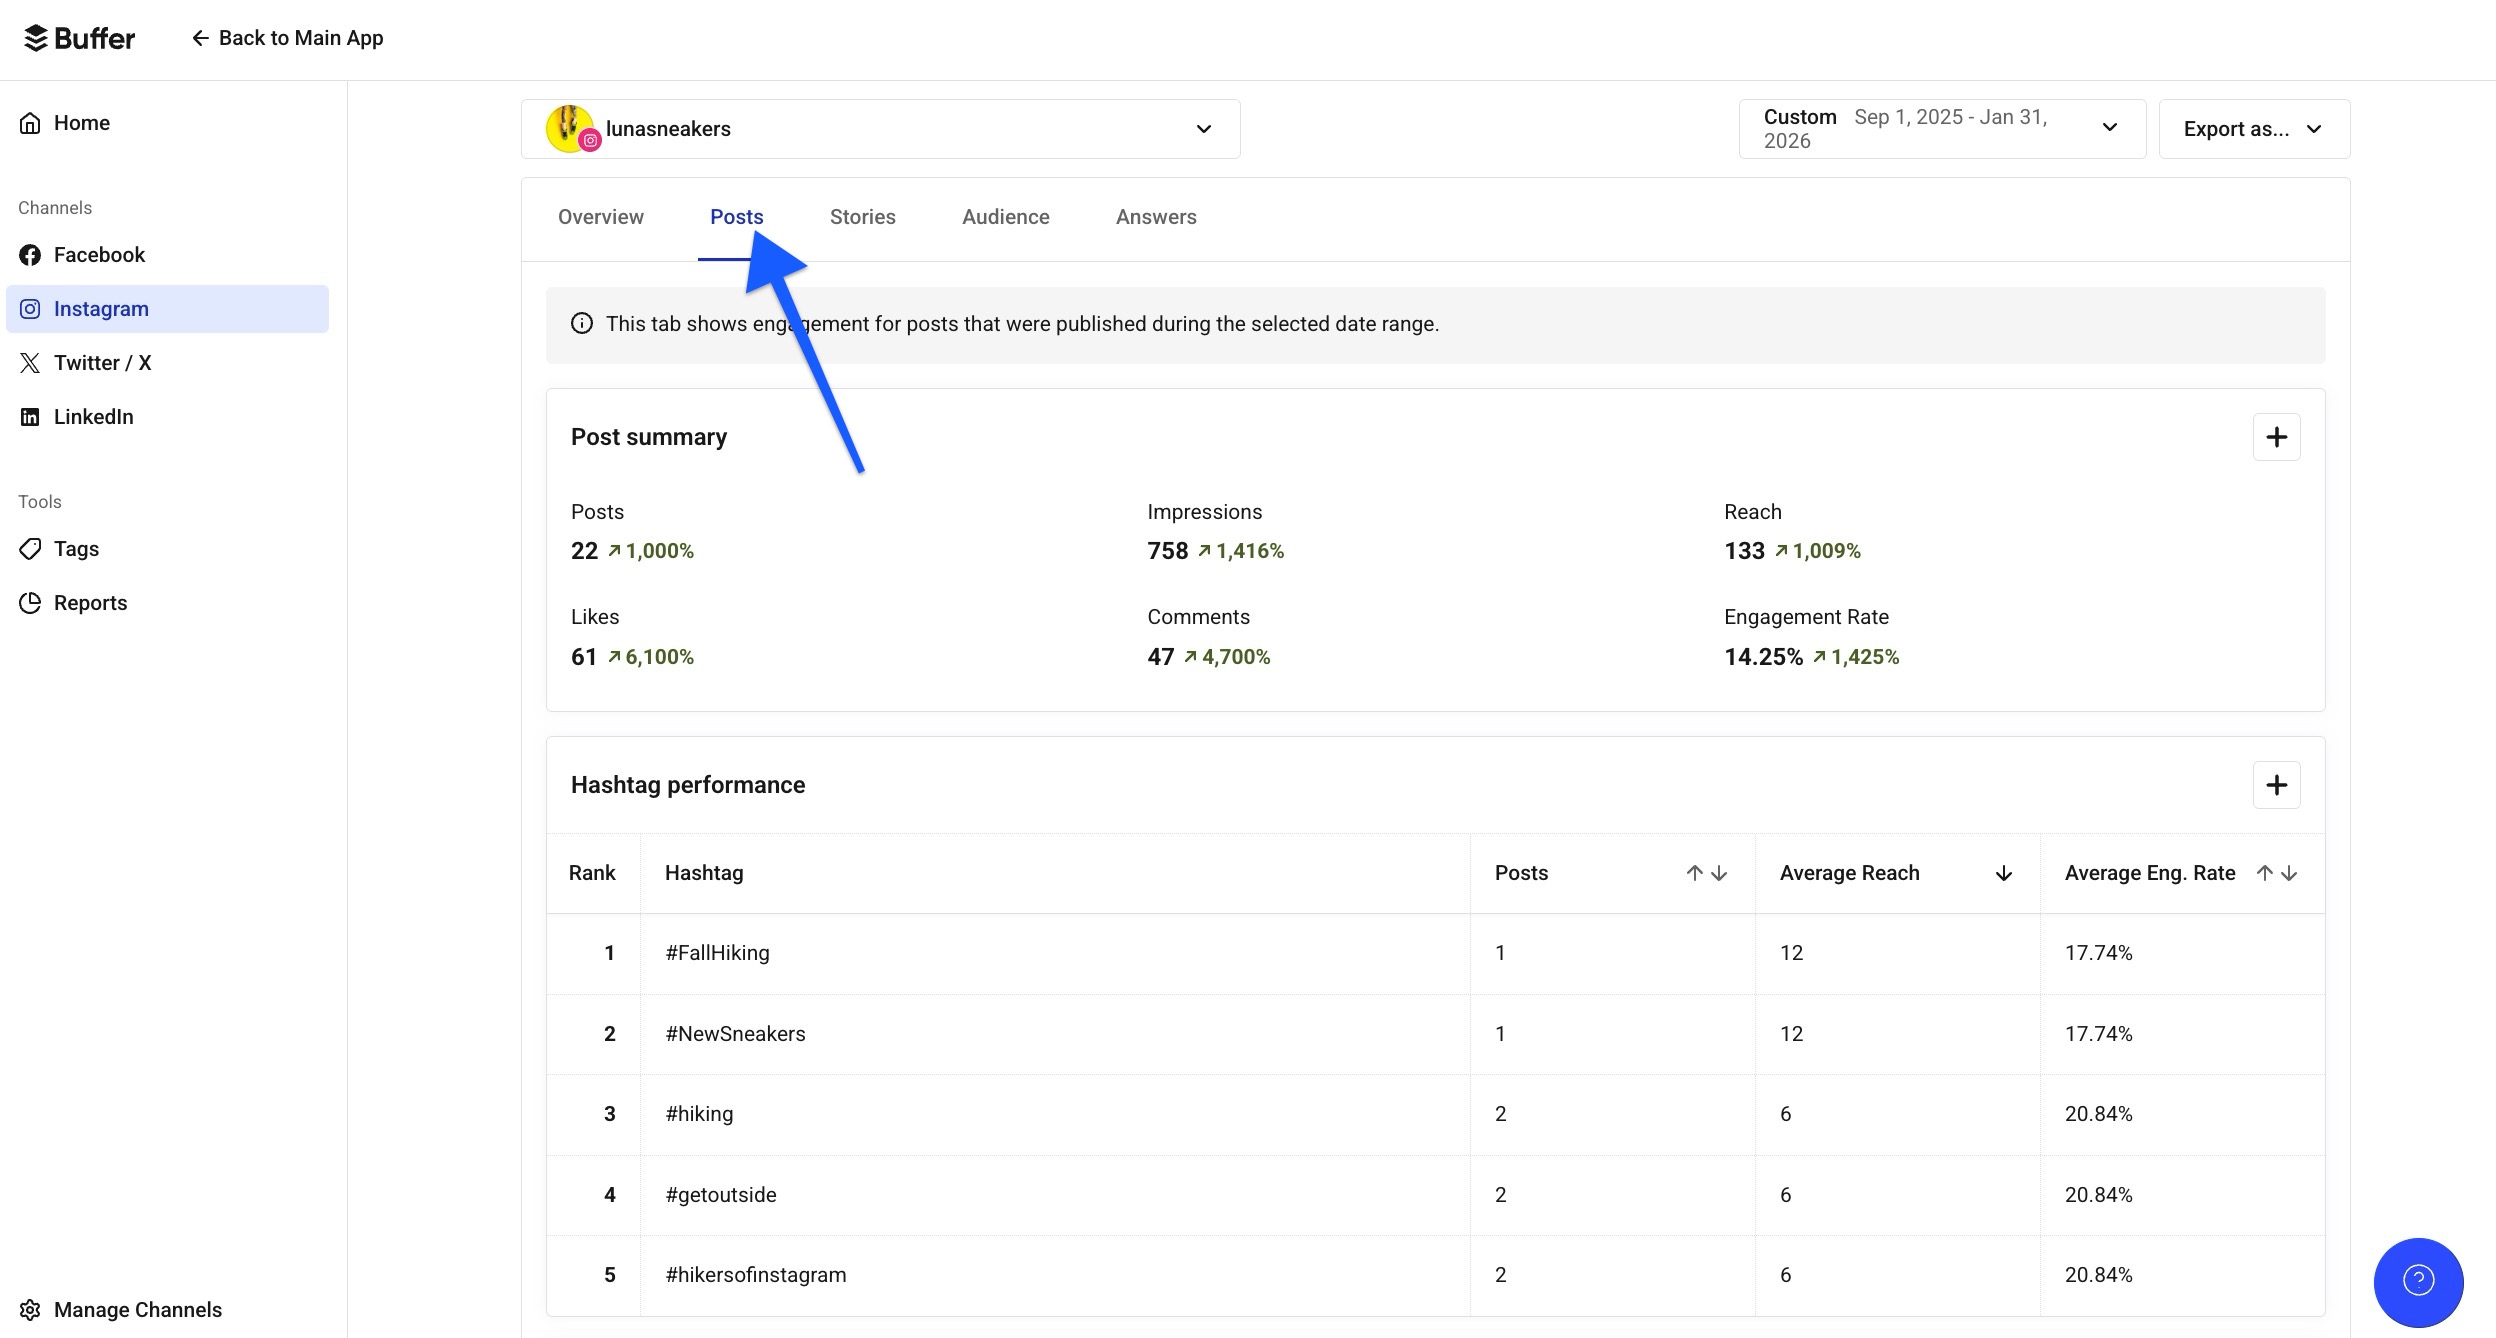
Task: Add Post summary to report
Action: click(2277, 437)
